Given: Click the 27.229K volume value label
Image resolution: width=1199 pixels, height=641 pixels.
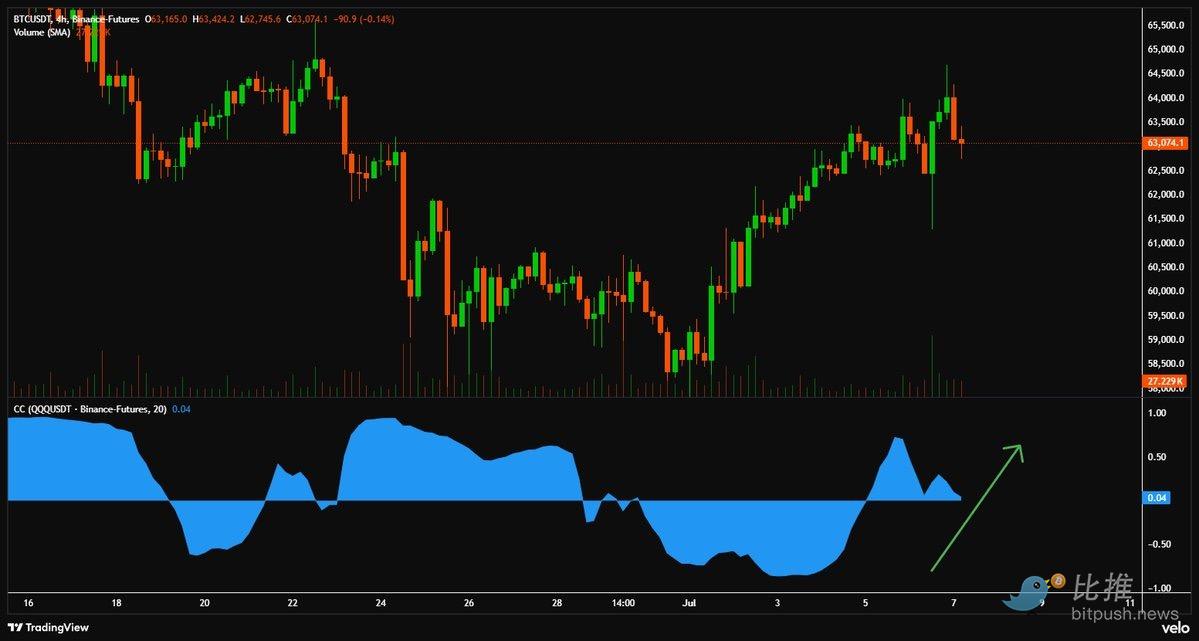Looking at the screenshot, I should [x=1165, y=380].
